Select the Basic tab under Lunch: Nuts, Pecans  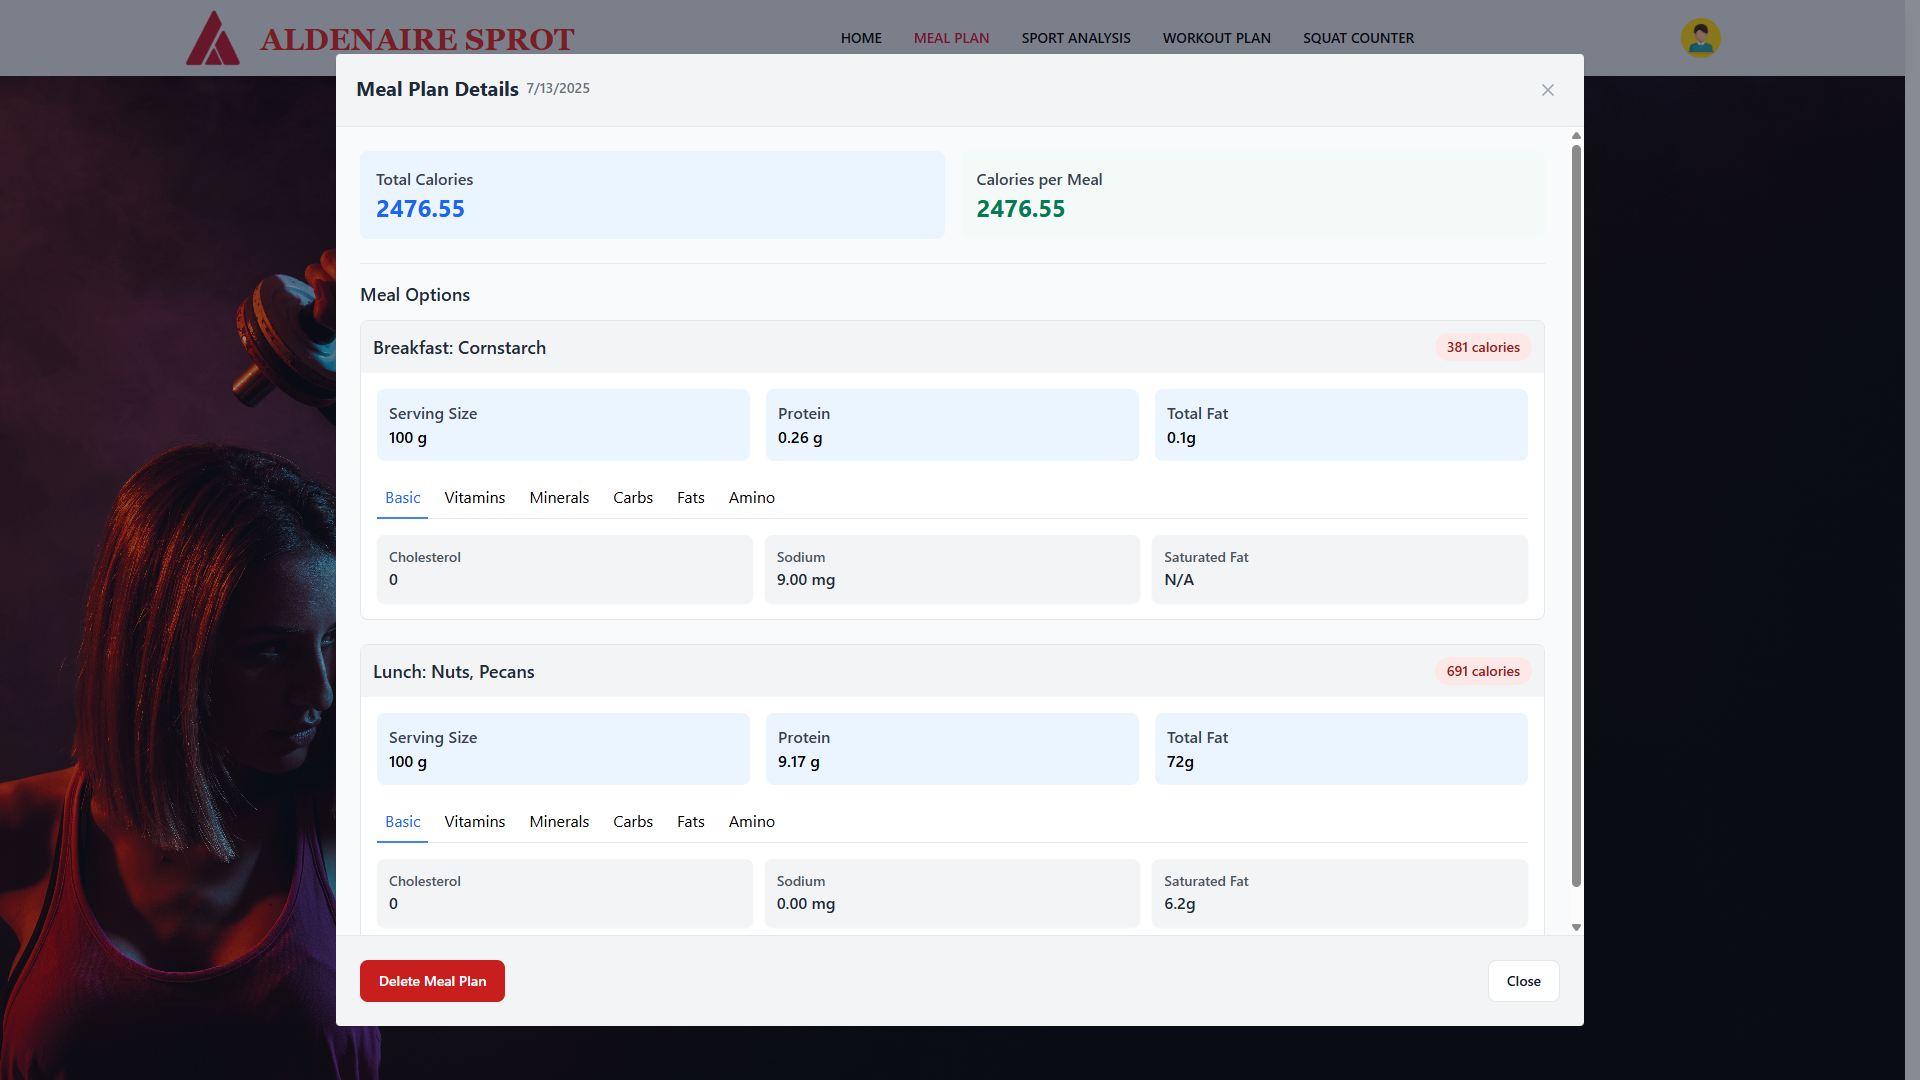pos(402,822)
